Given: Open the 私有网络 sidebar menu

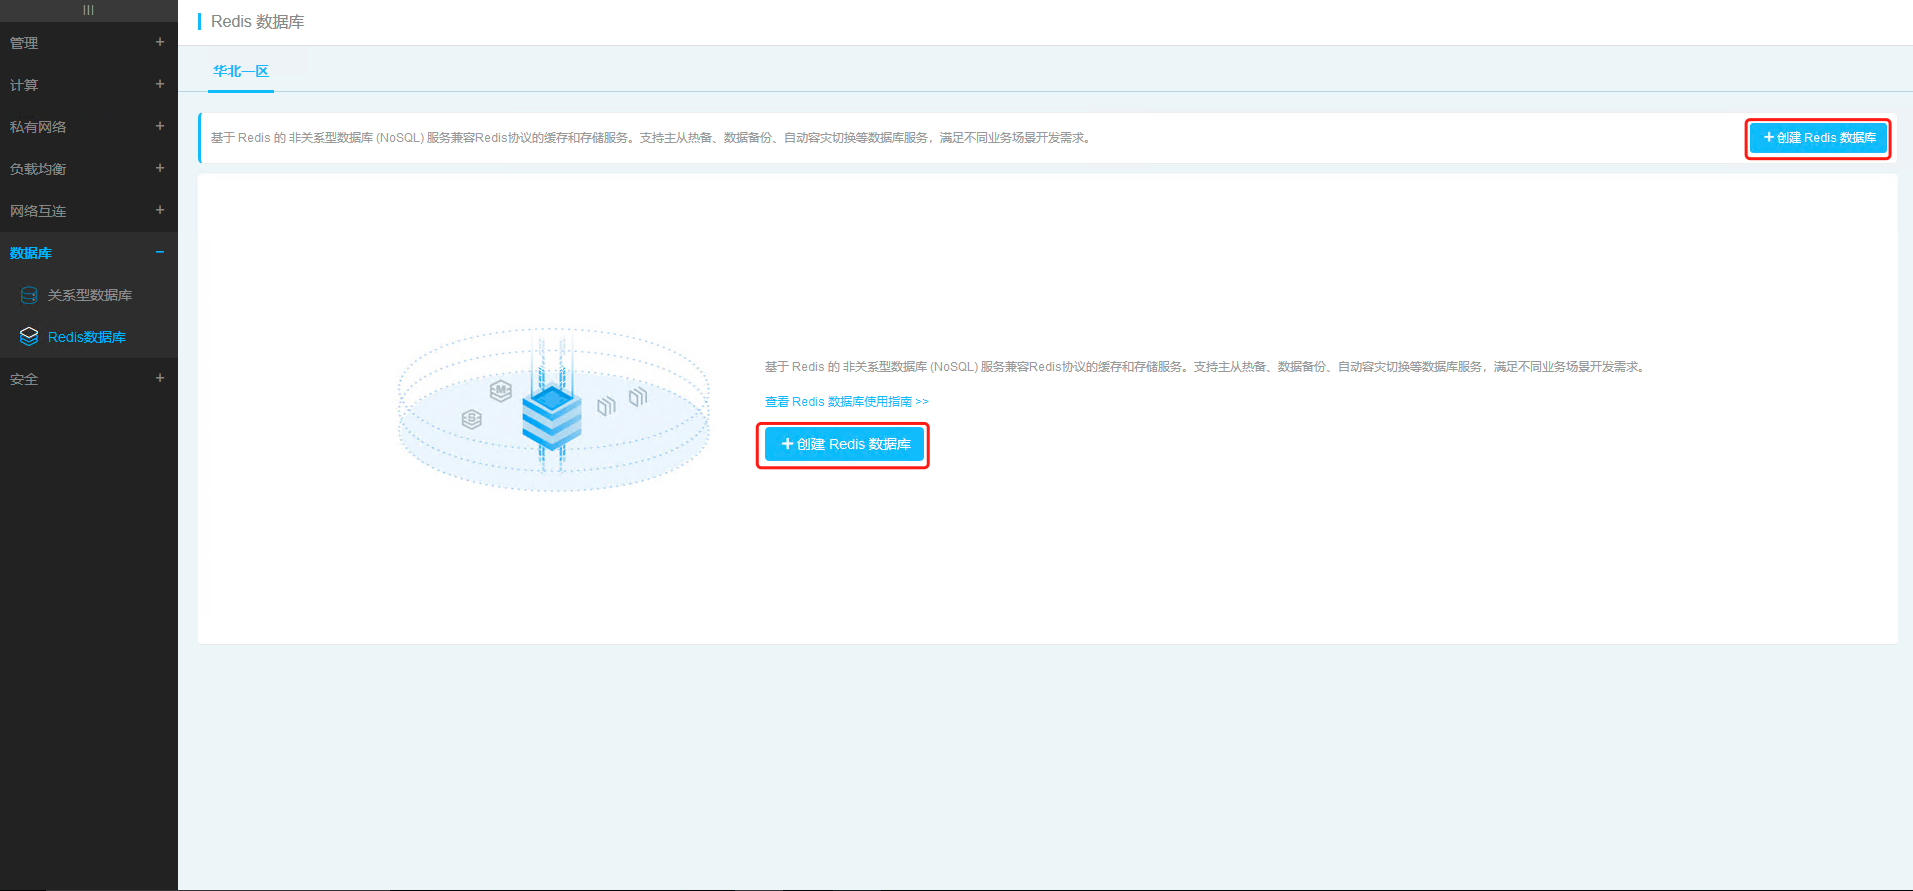Looking at the screenshot, I should point(89,127).
